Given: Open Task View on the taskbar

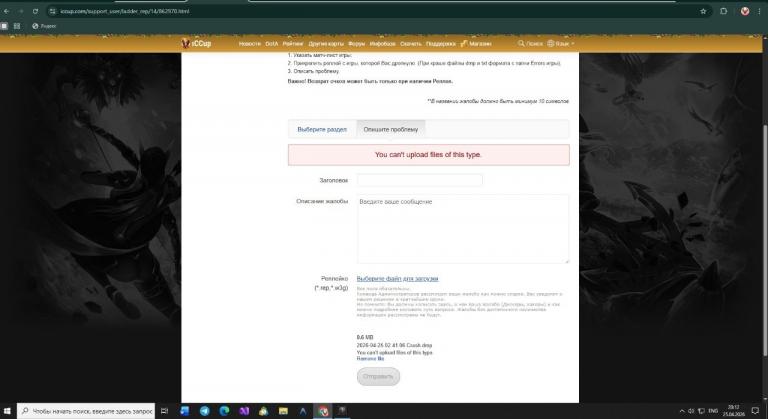Looking at the screenshot, I should [x=165, y=411].
